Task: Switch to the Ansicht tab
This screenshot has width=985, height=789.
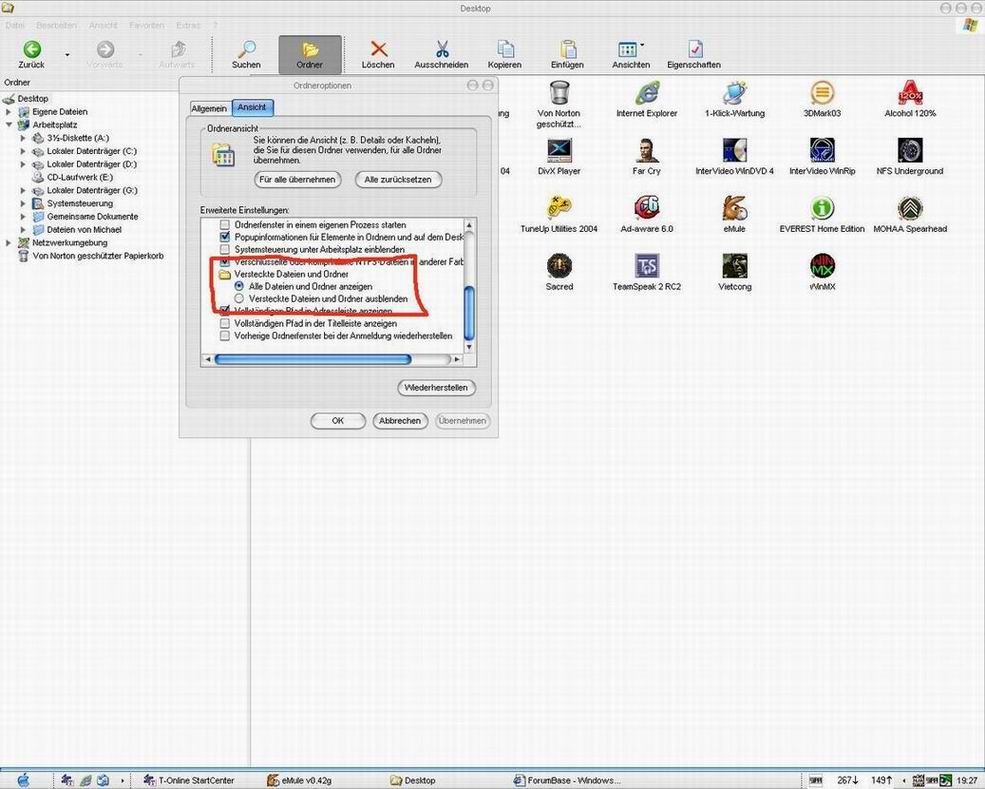Action: (252, 107)
